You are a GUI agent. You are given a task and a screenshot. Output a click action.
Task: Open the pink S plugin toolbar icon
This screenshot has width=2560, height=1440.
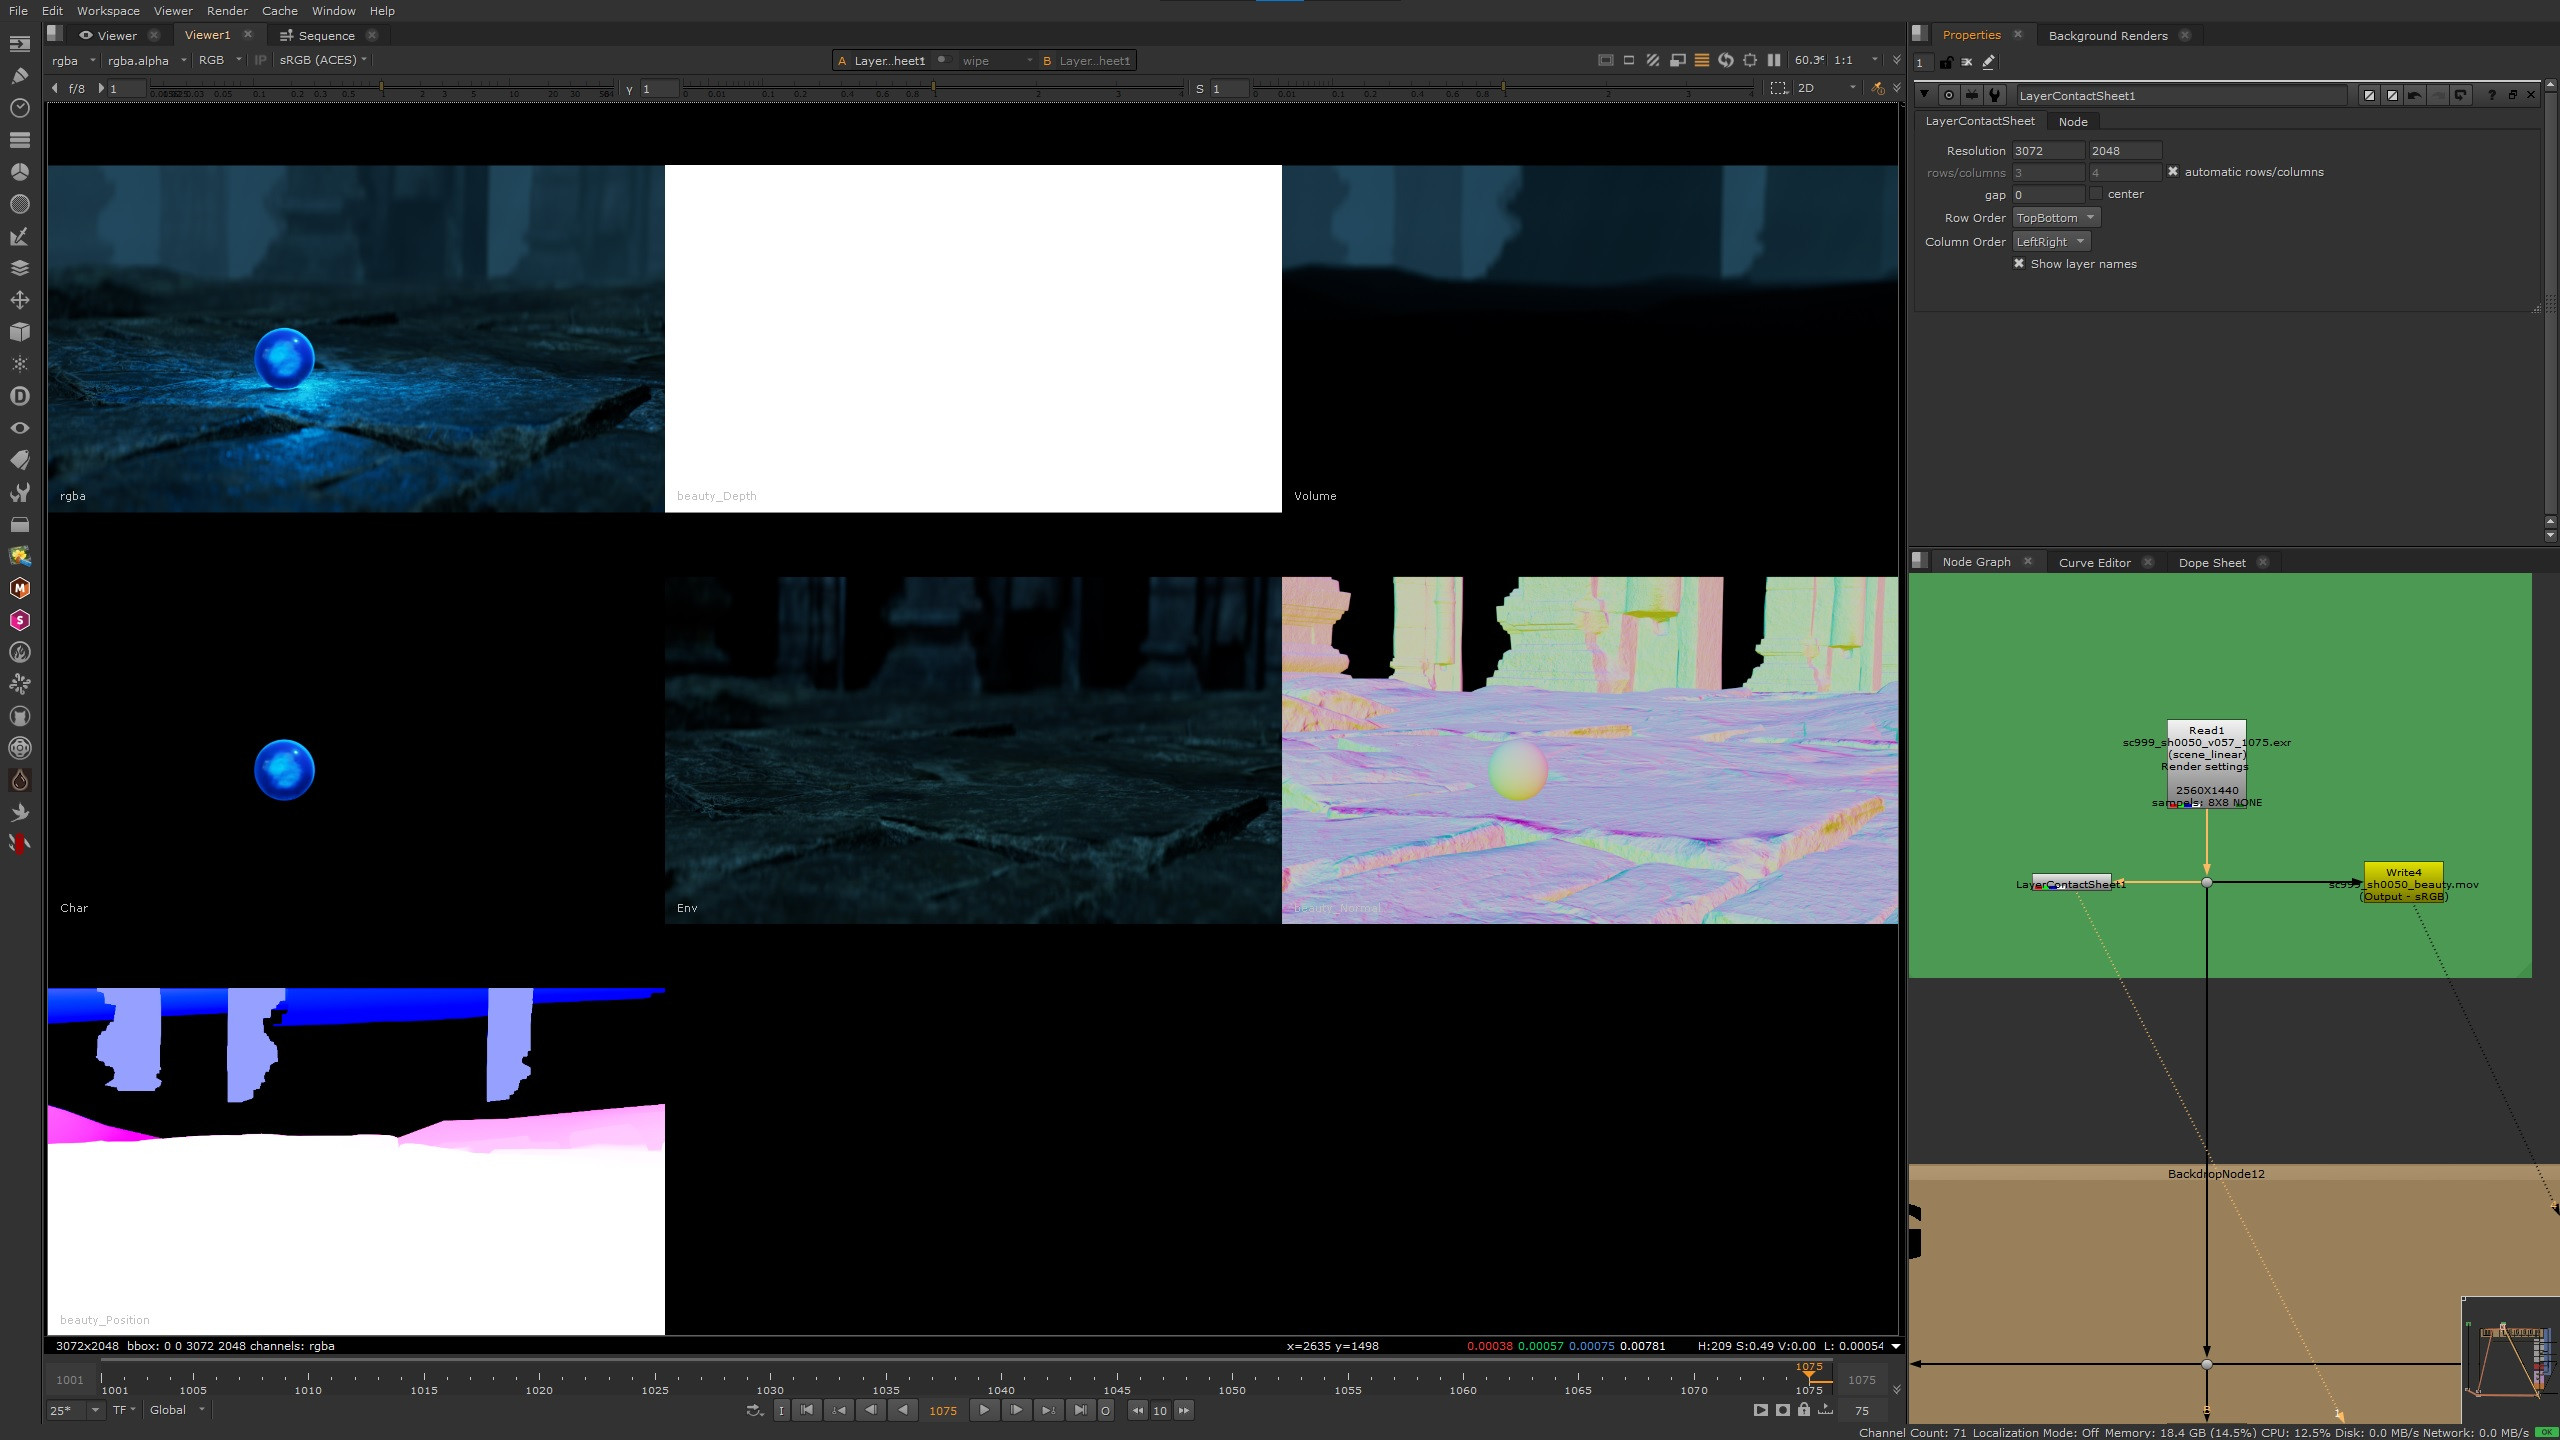(x=19, y=620)
